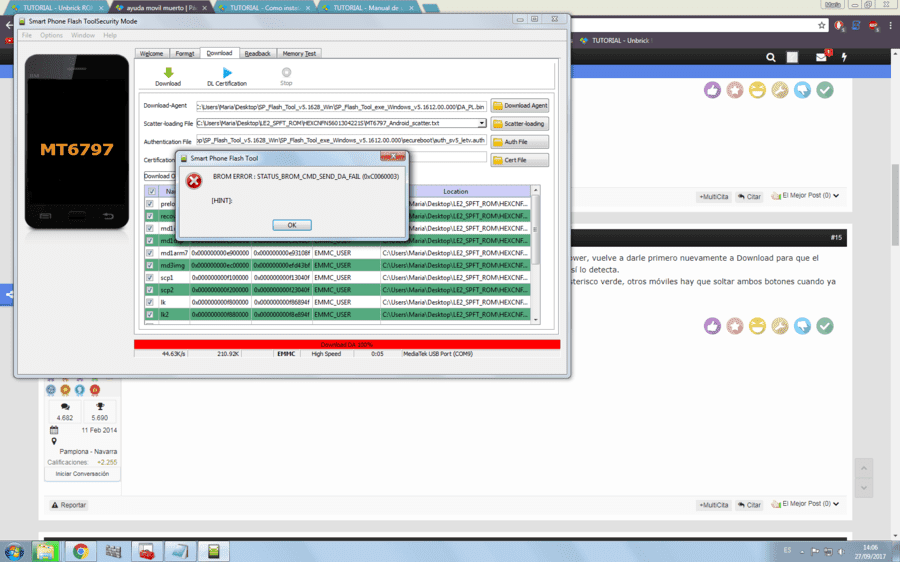The image size is (900, 562).
Task: Toggle the md3img partition checkbox
Action: (150, 265)
